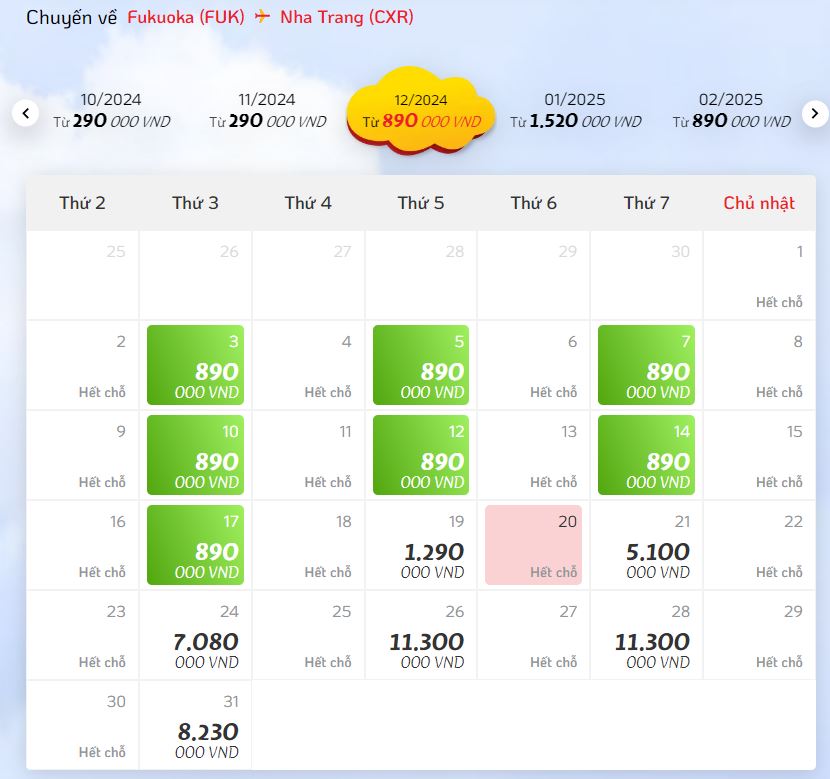Click sold-out December 25 cell in last weeks
Image resolution: width=830 pixels, height=779 pixels.
[x=308, y=635]
